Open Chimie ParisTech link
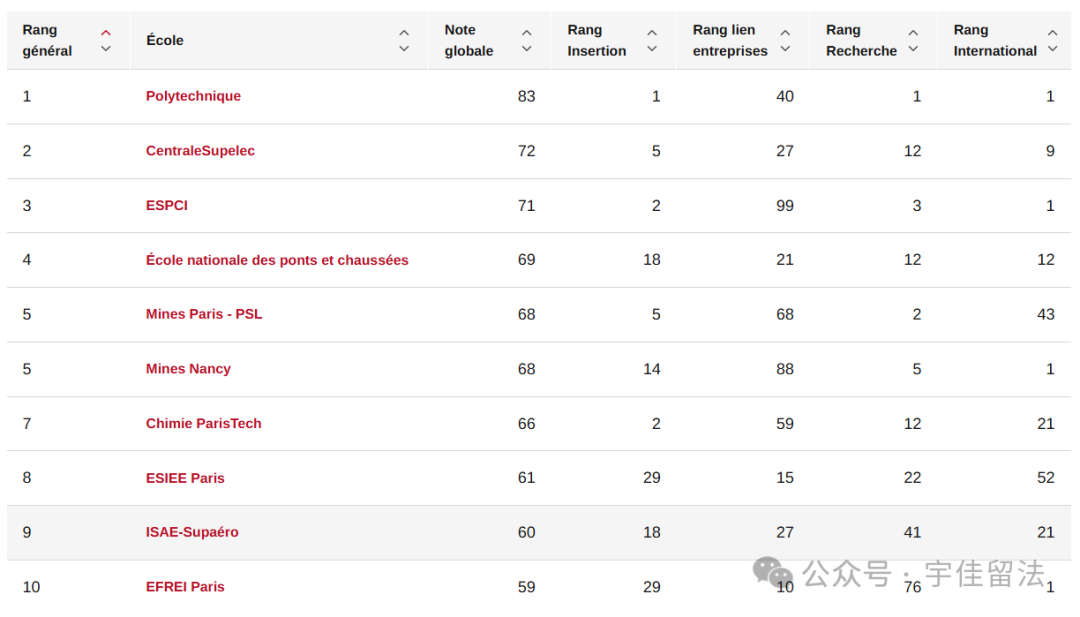1080x617 pixels. [x=204, y=423]
